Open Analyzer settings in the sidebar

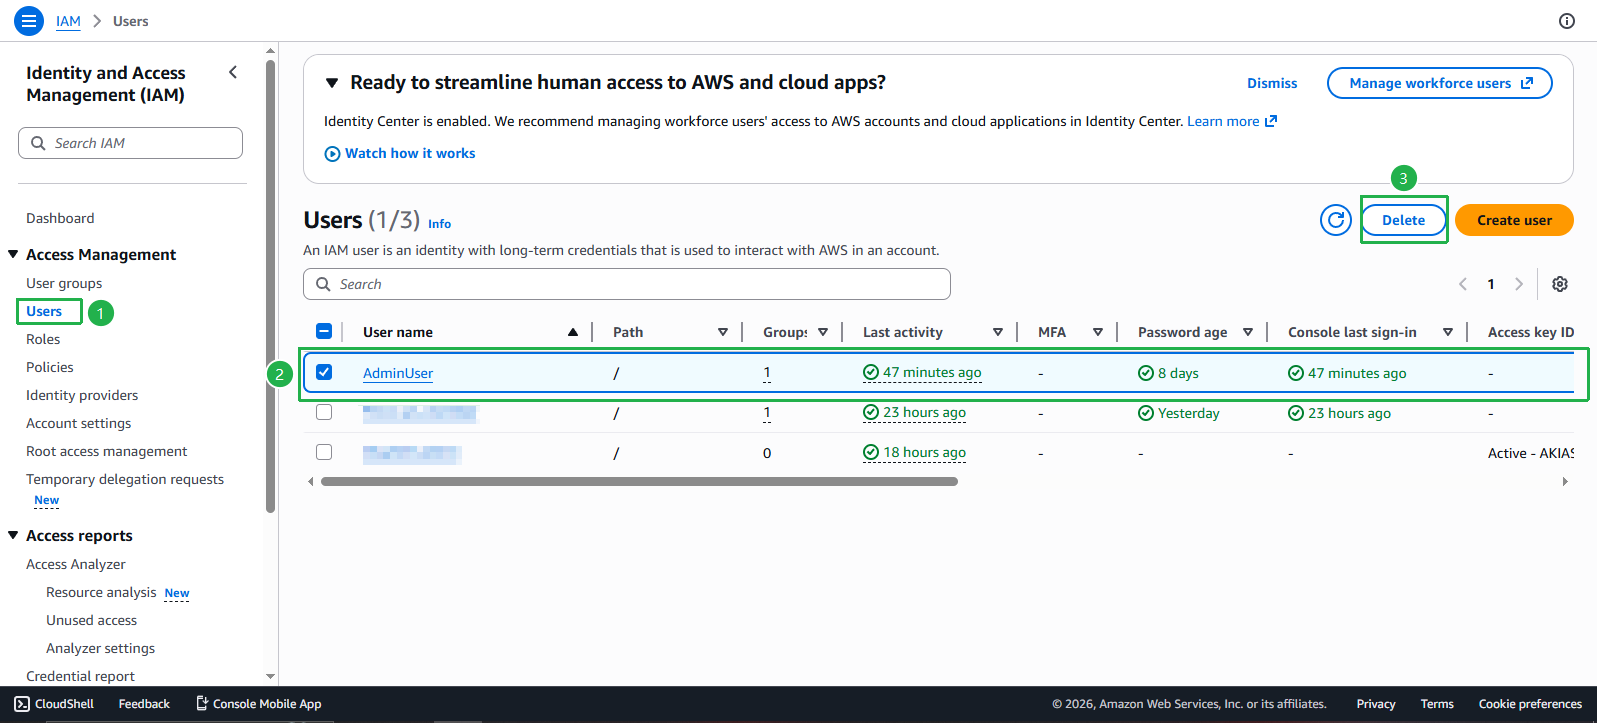[100, 648]
